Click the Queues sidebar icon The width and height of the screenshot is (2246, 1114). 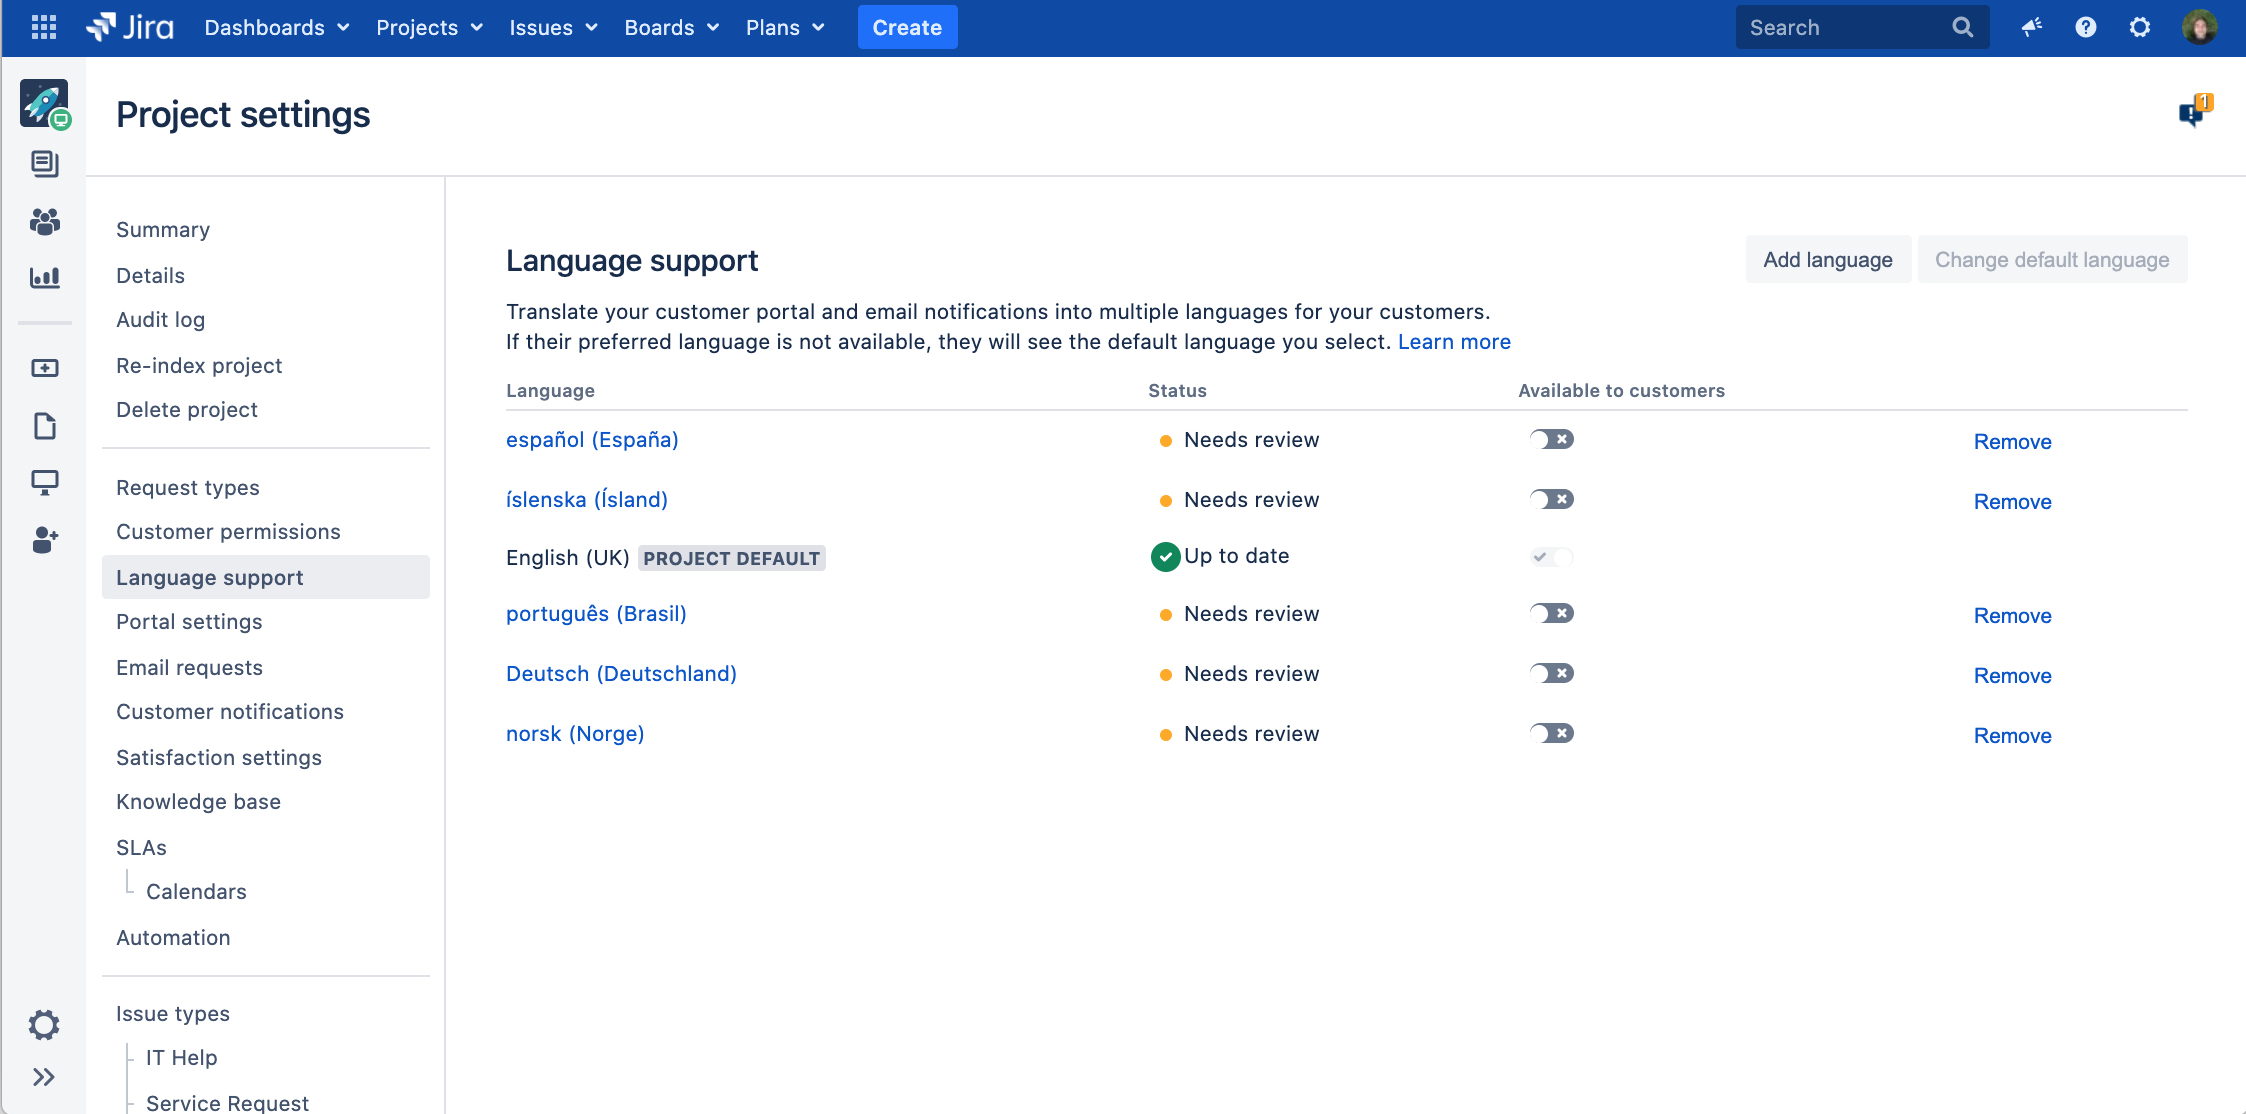pyautogui.click(x=44, y=164)
